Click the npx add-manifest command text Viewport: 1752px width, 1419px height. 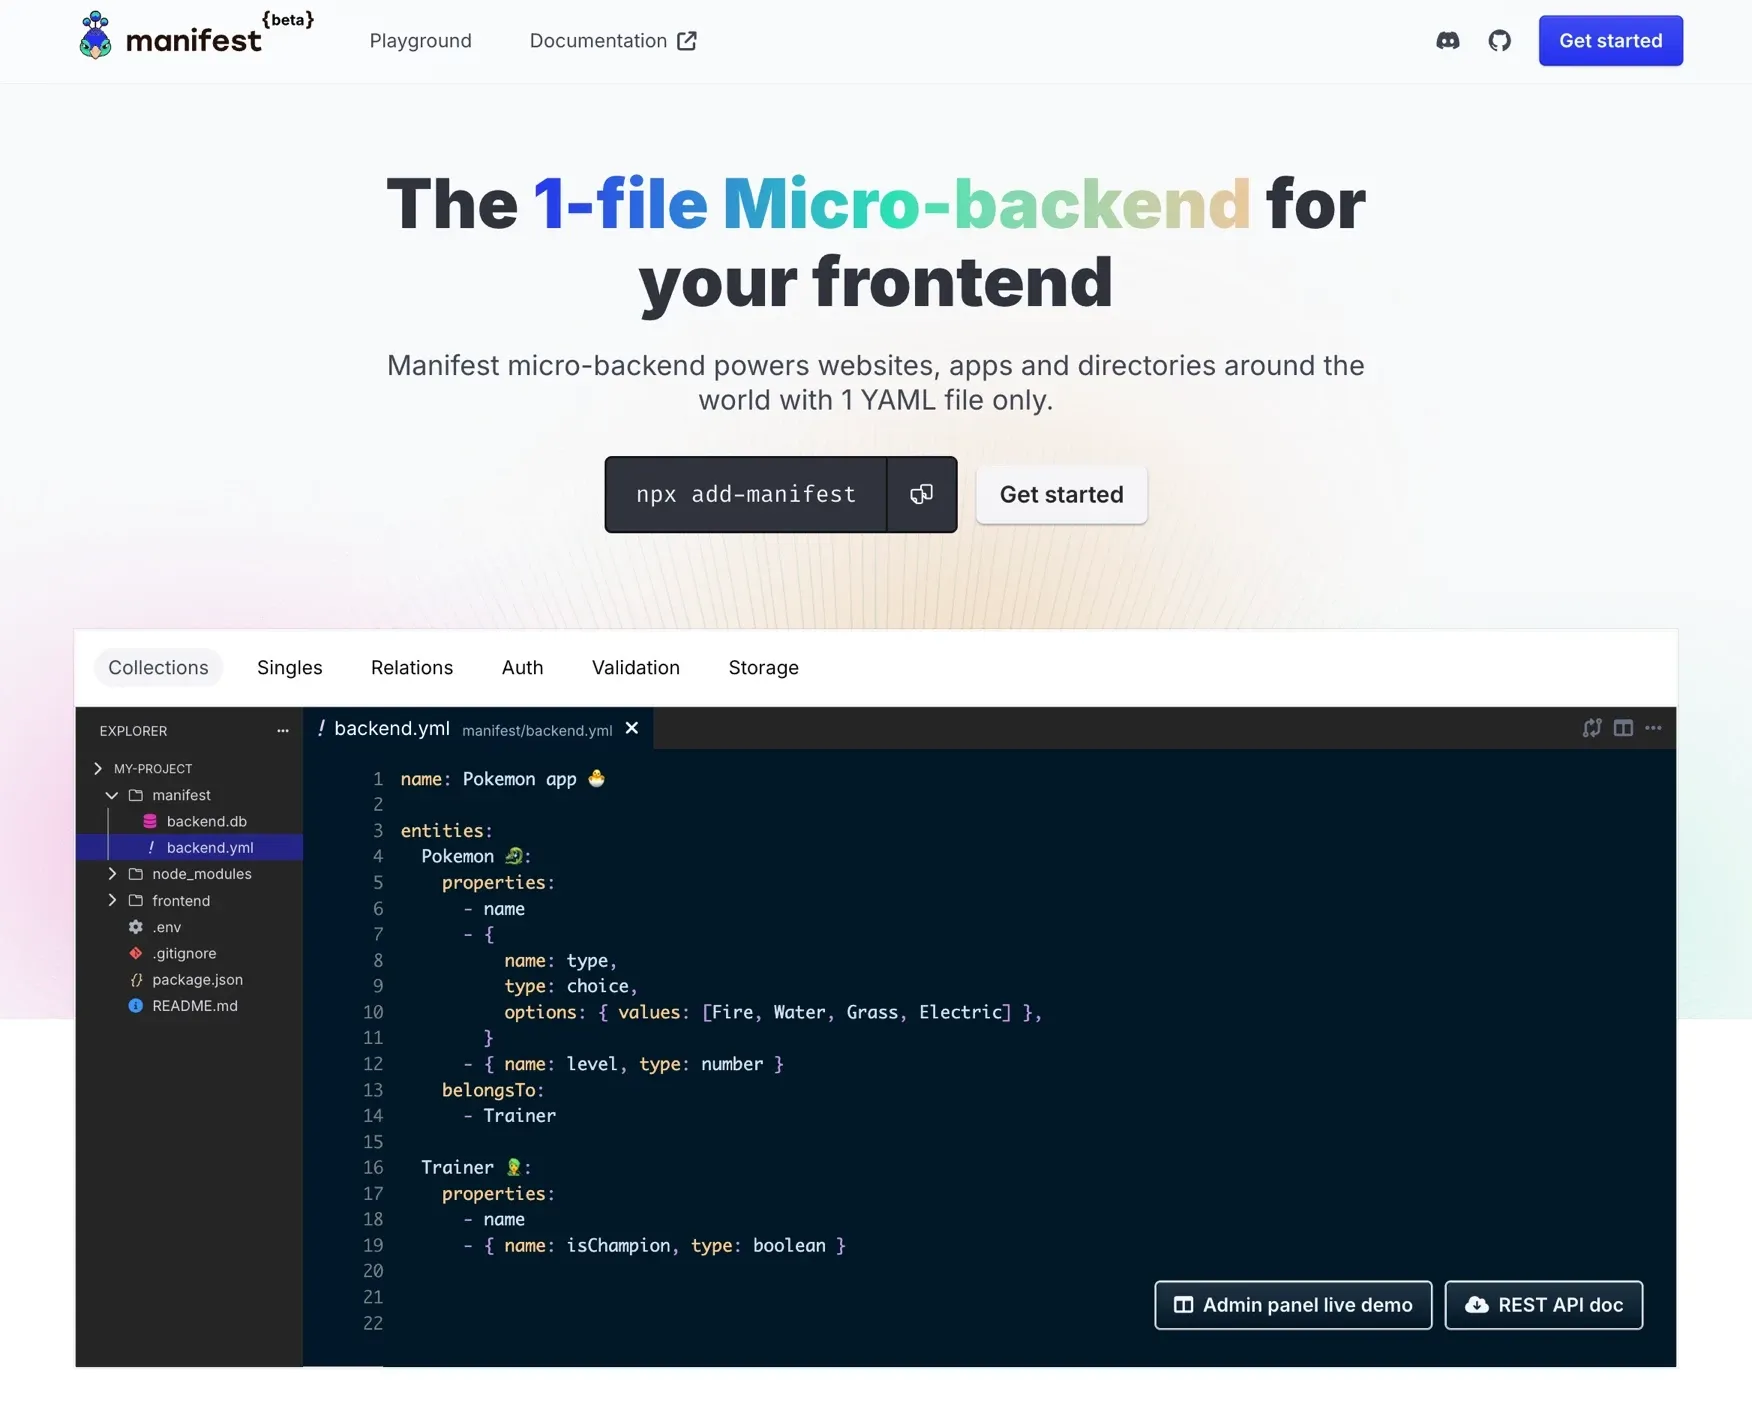[x=746, y=494]
